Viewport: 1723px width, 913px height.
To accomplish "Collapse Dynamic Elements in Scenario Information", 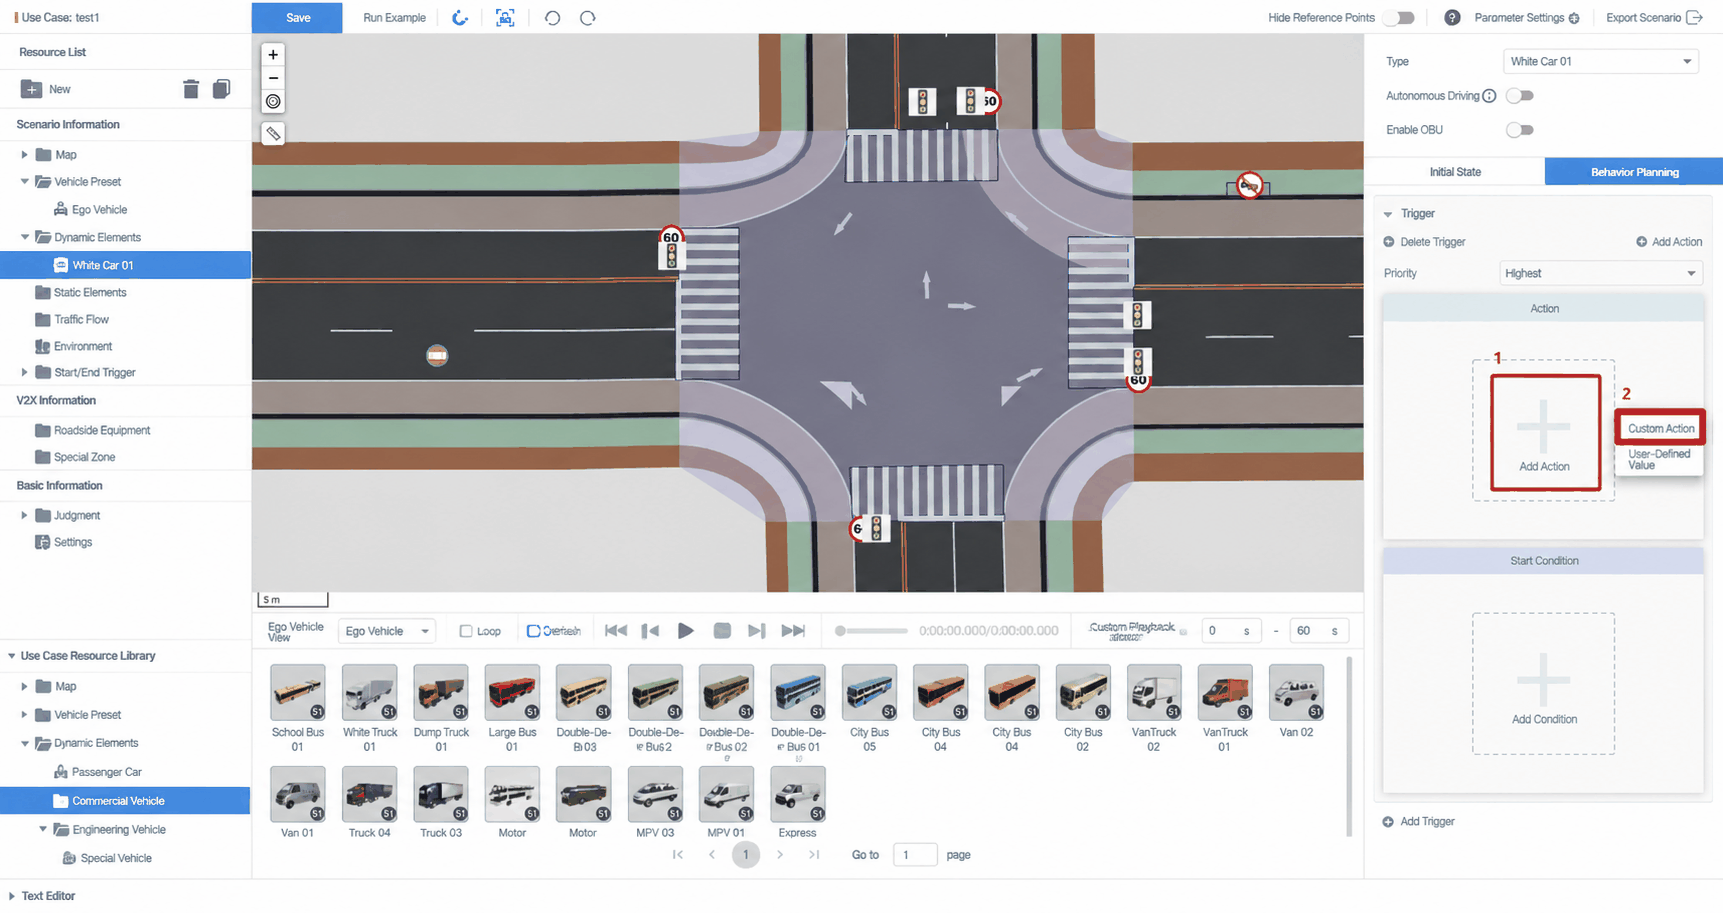I will (x=25, y=237).
